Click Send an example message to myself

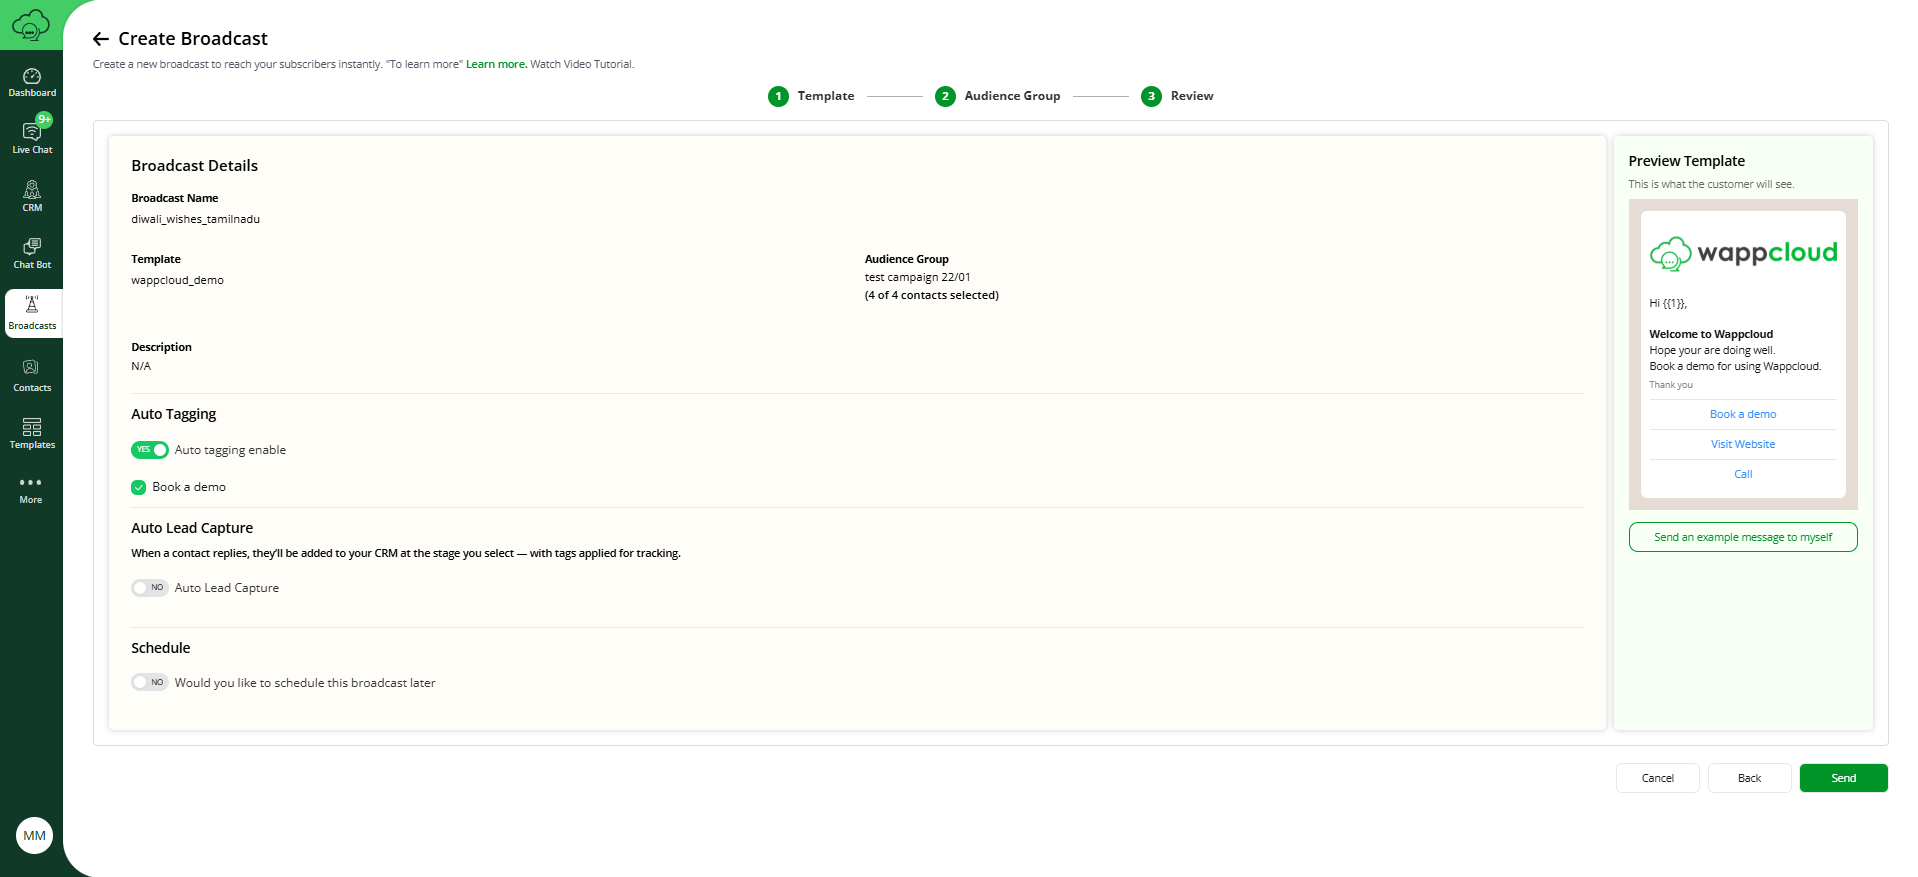click(1742, 537)
